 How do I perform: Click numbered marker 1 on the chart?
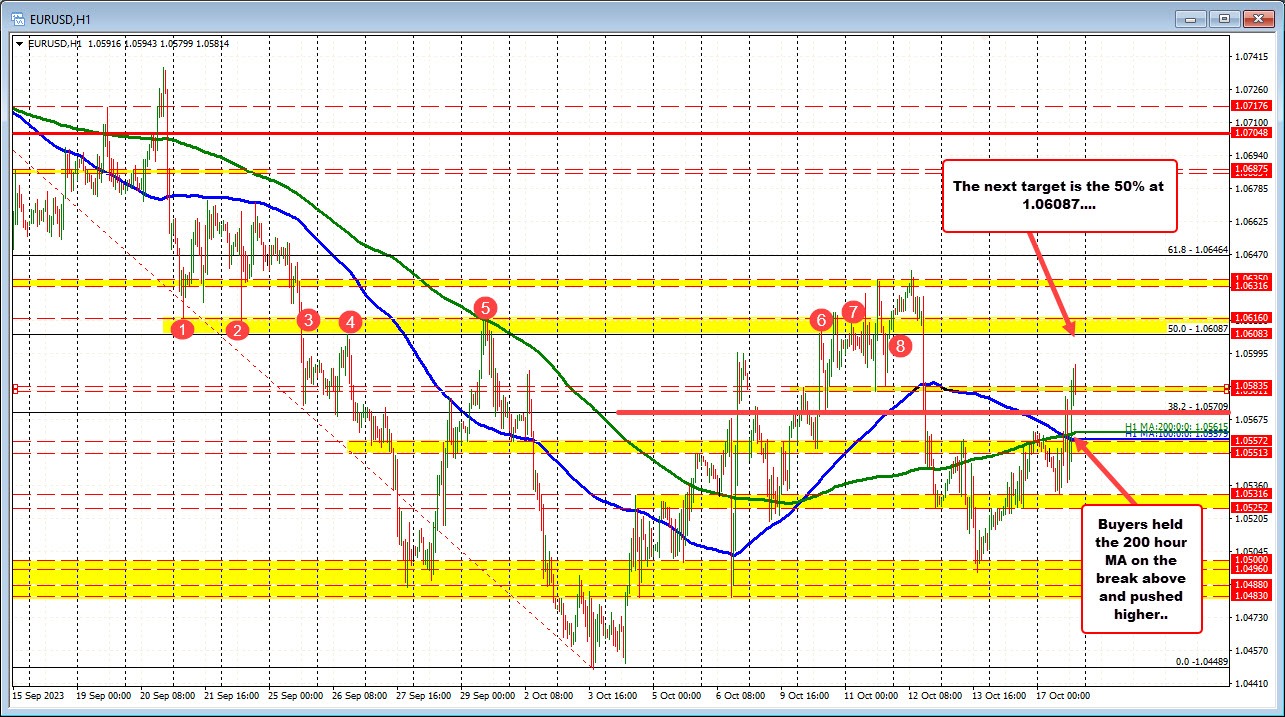pos(181,328)
